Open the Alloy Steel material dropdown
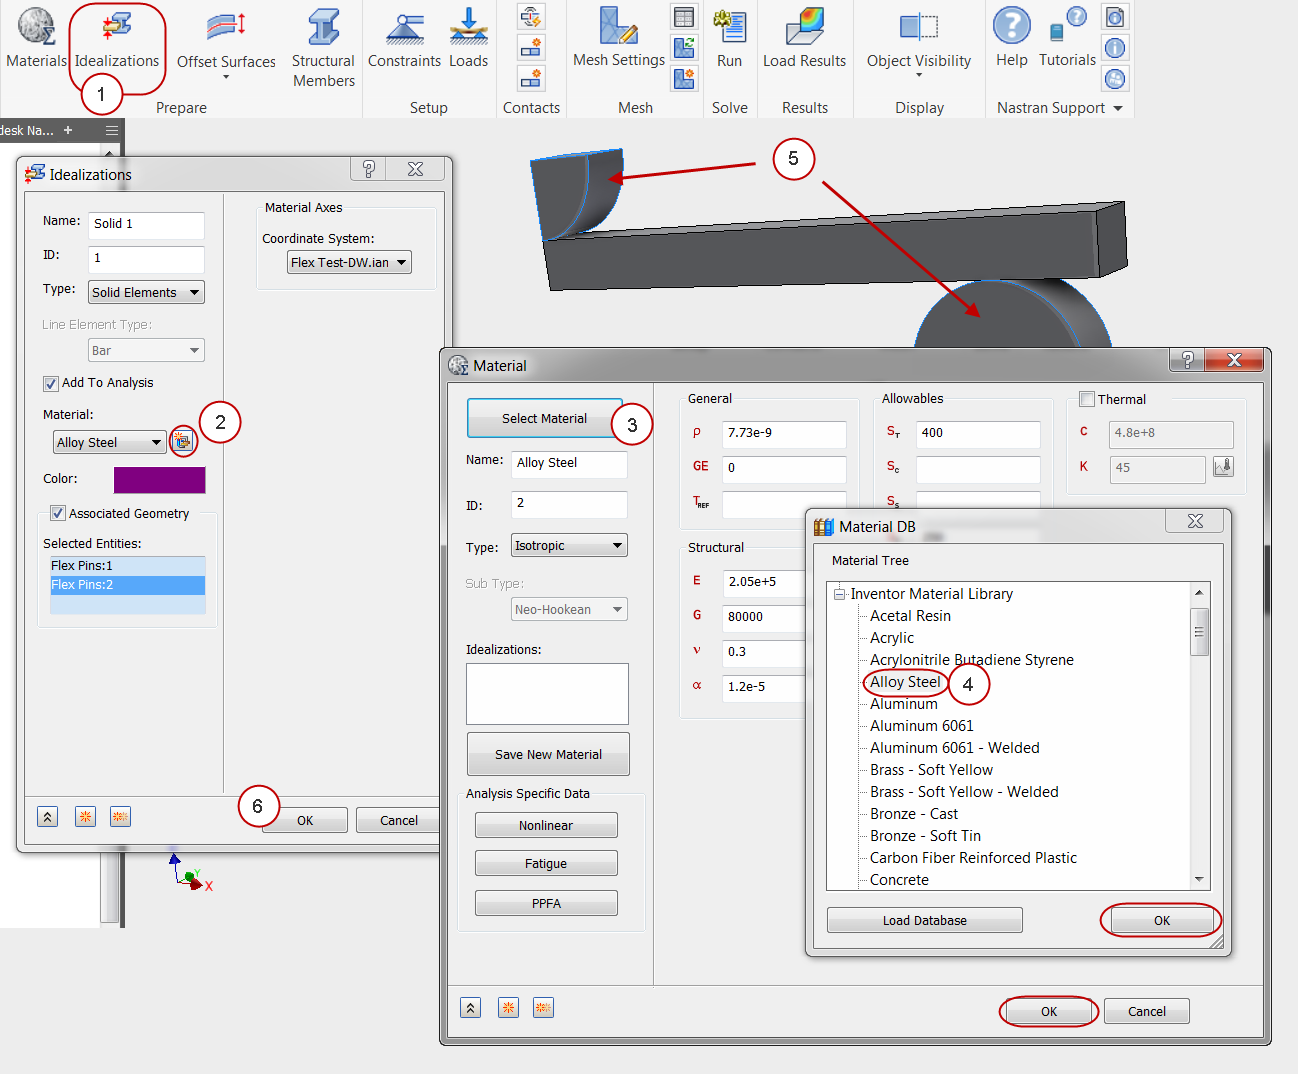 pos(110,442)
